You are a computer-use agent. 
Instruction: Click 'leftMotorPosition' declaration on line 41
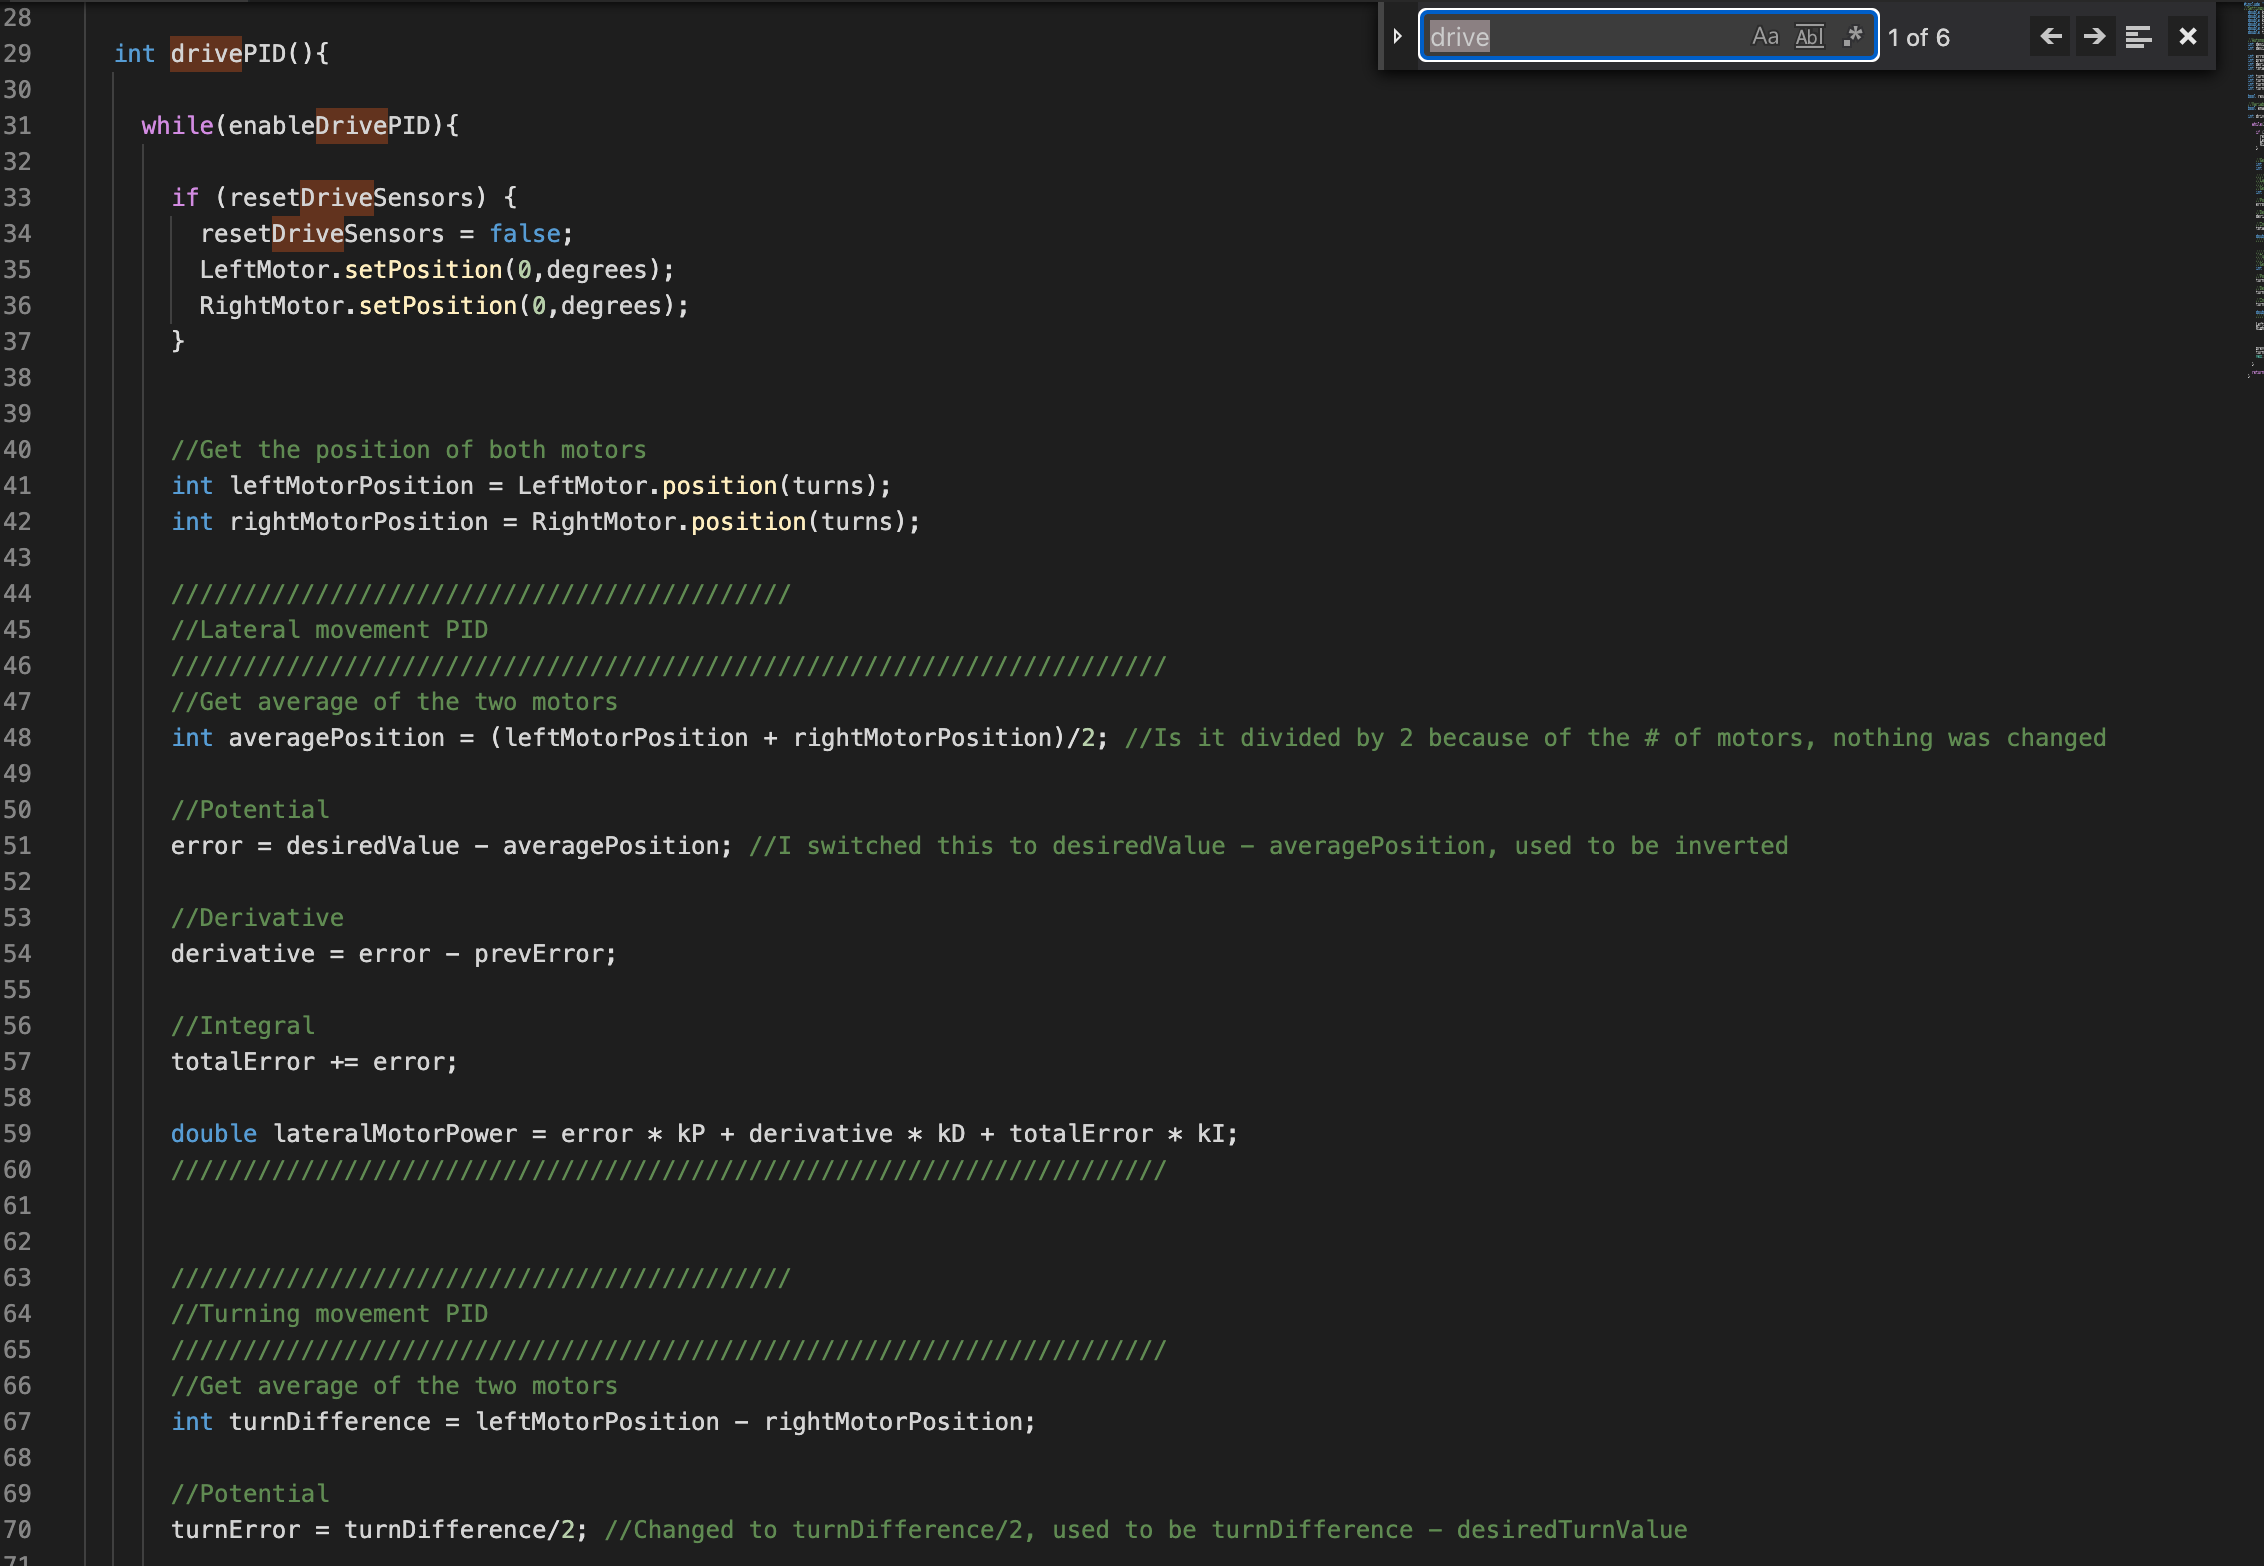[351, 485]
